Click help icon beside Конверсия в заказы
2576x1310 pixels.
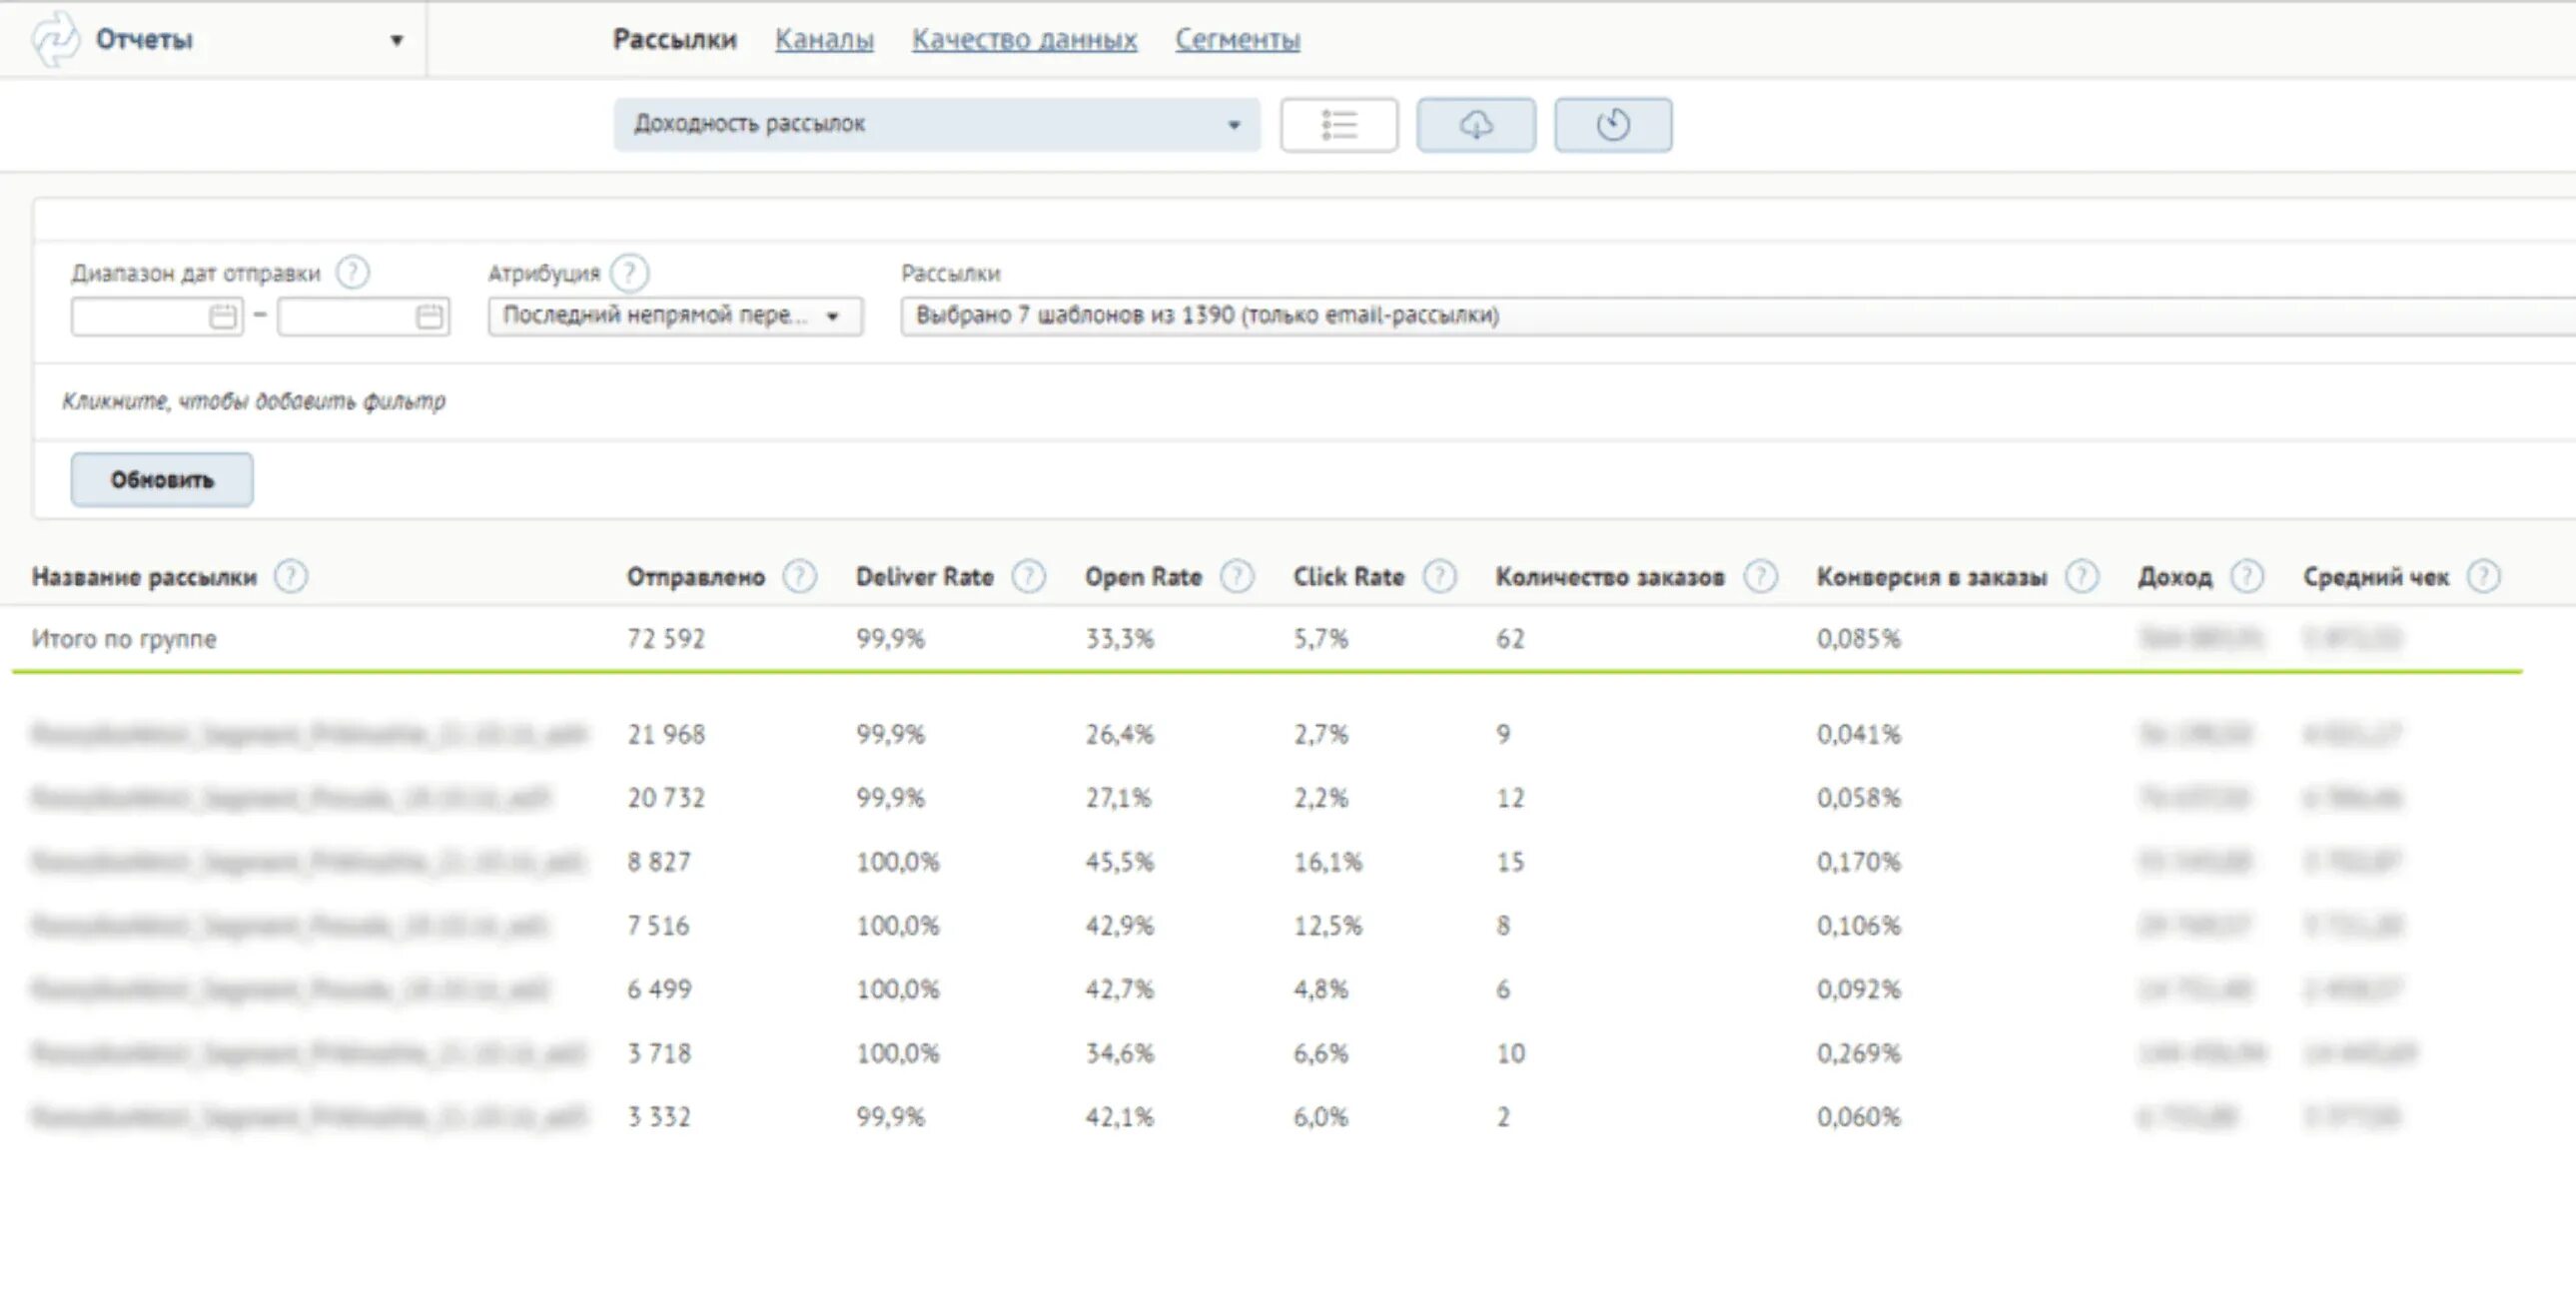click(2082, 577)
